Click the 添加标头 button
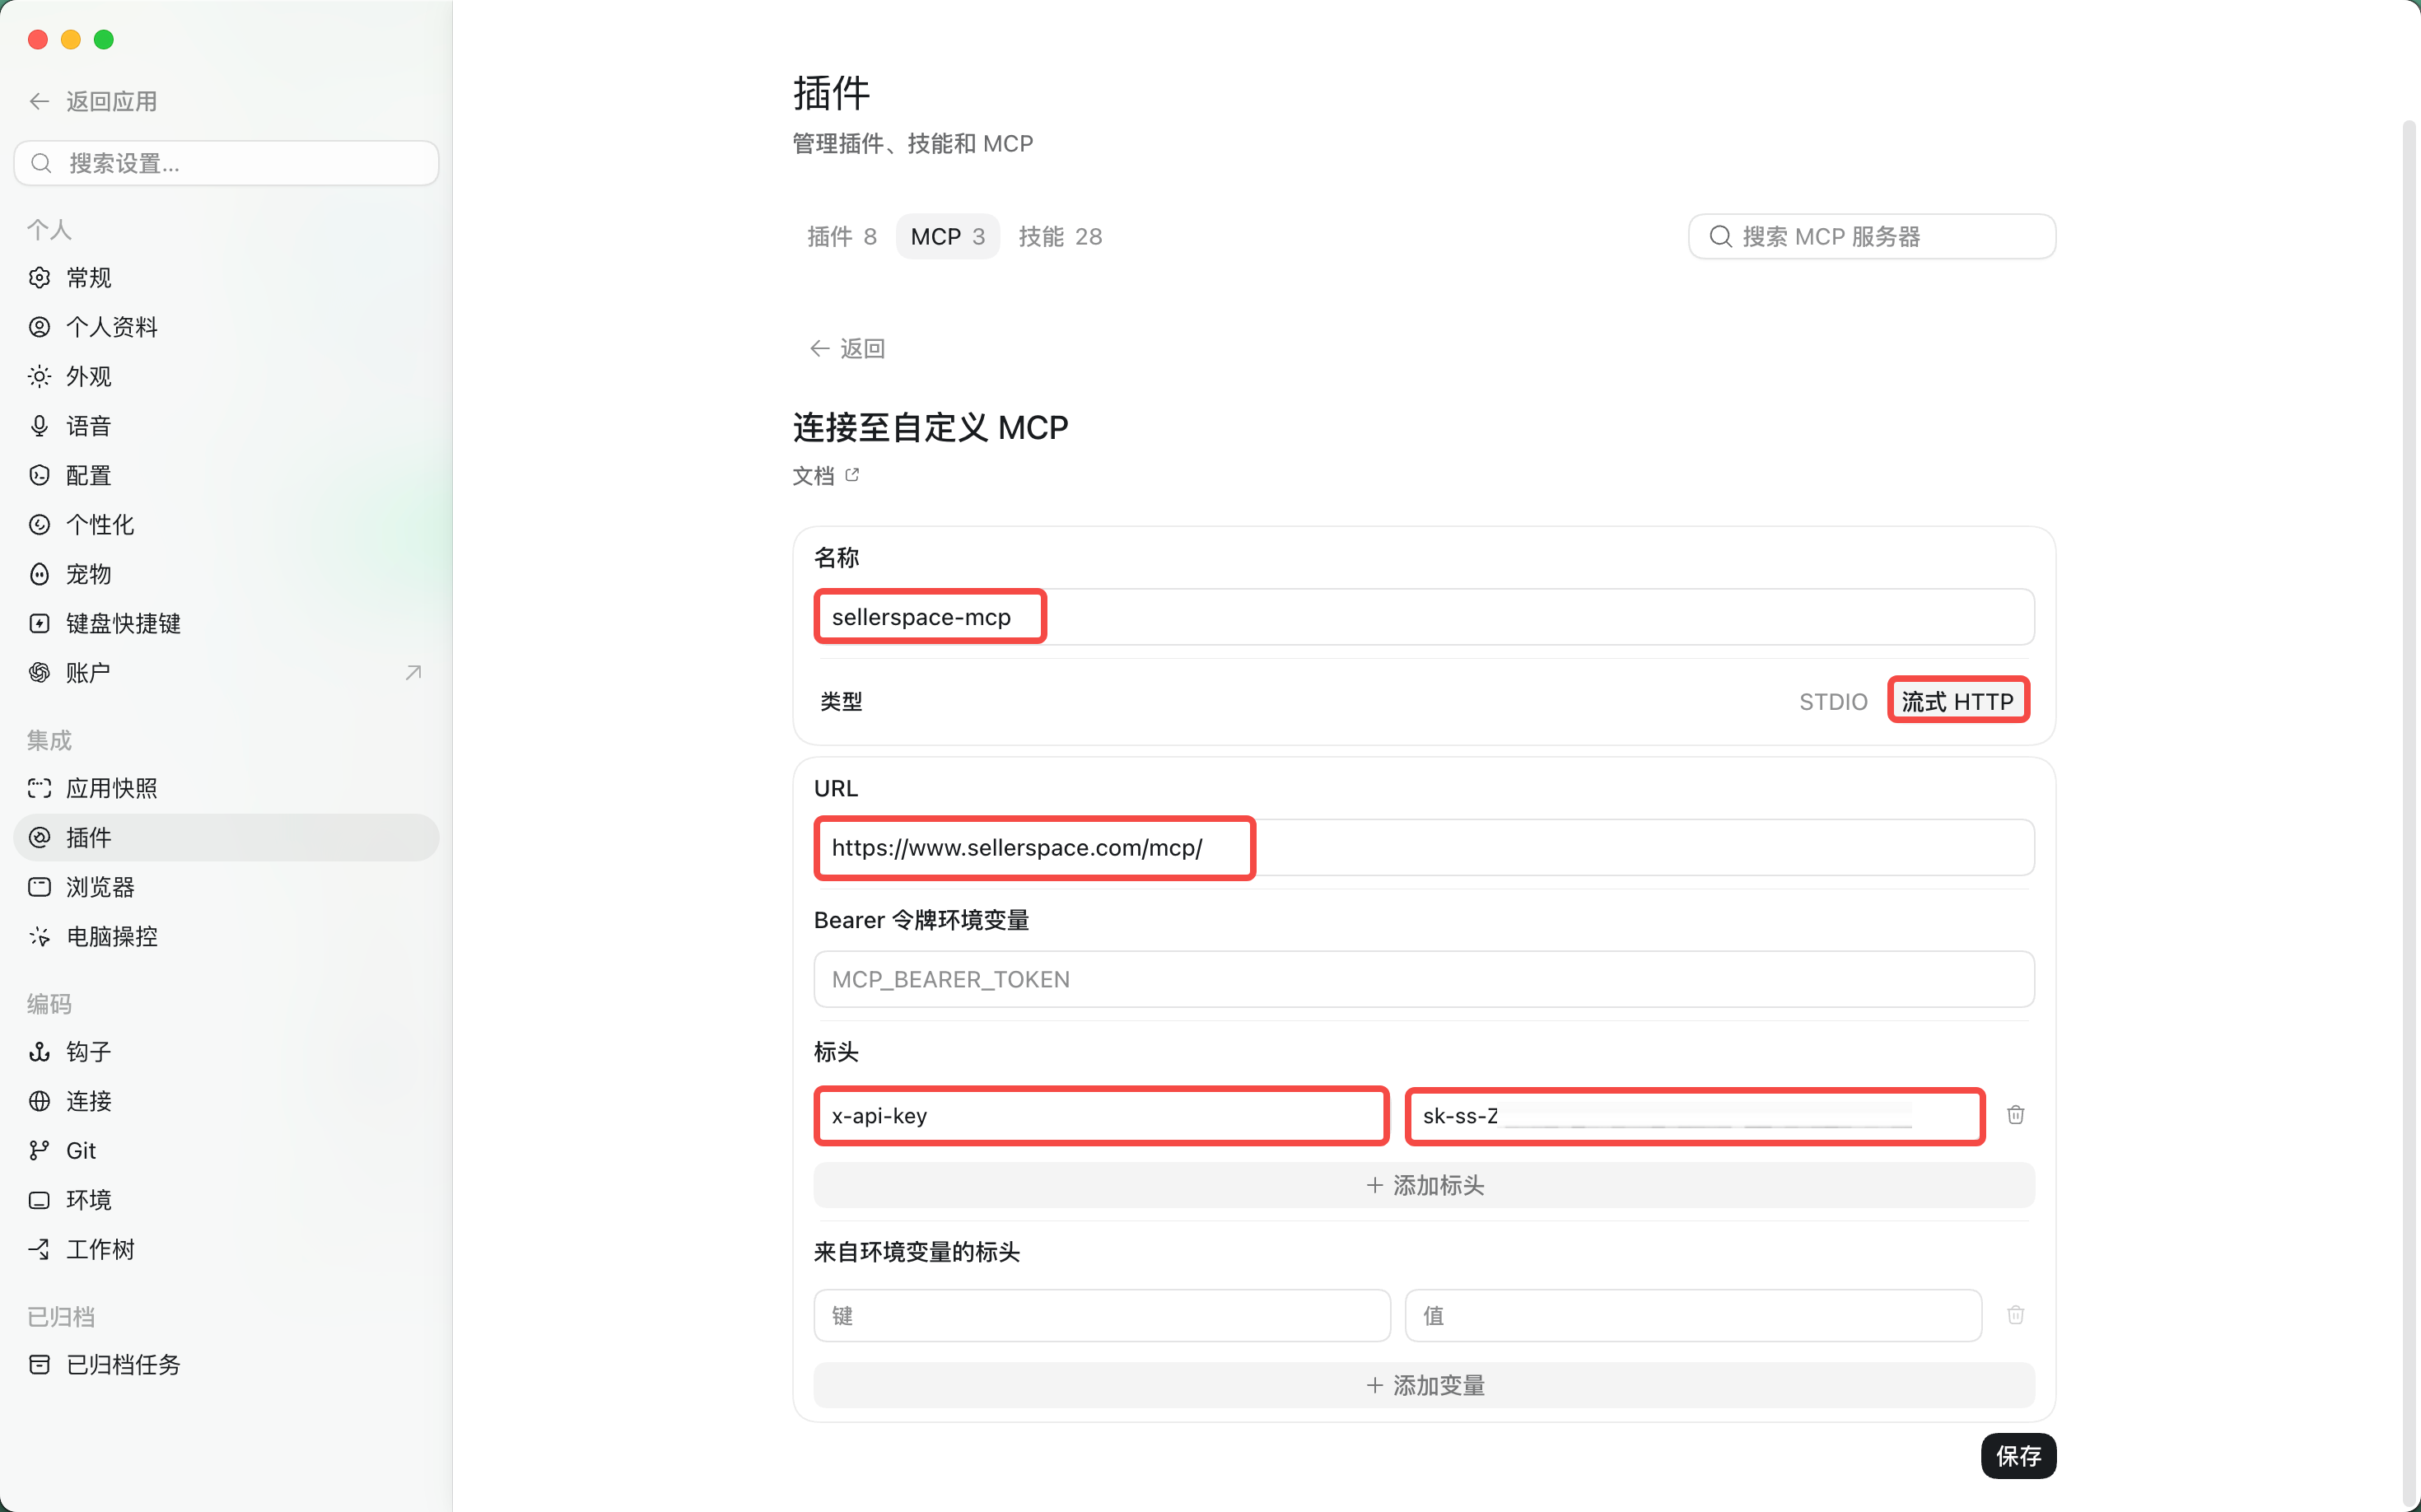2421x1512 pixels. pos(1424,1185)
